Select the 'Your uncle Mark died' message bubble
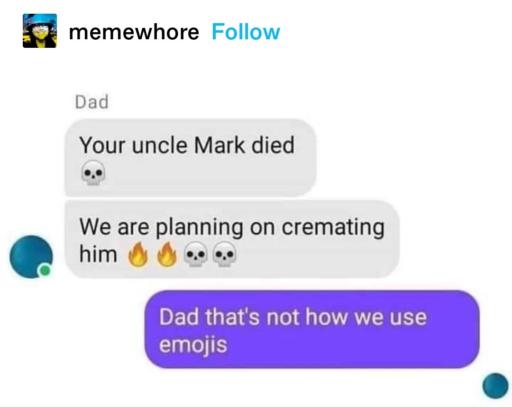 click(190, 157)
